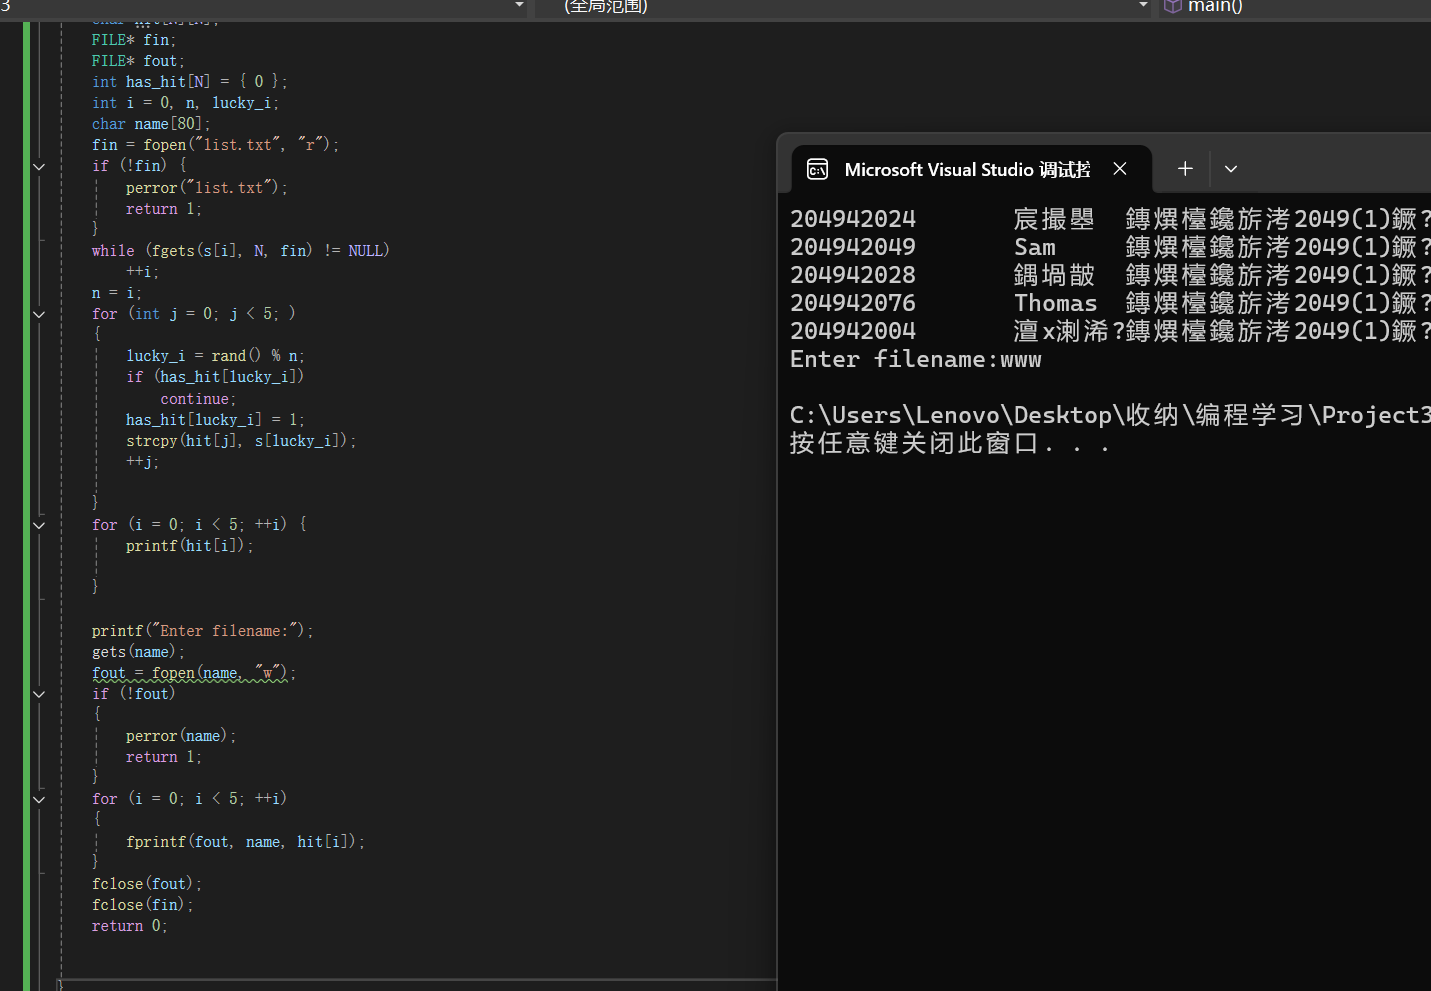Click the 'gets(name);' line

click(138, 652)
